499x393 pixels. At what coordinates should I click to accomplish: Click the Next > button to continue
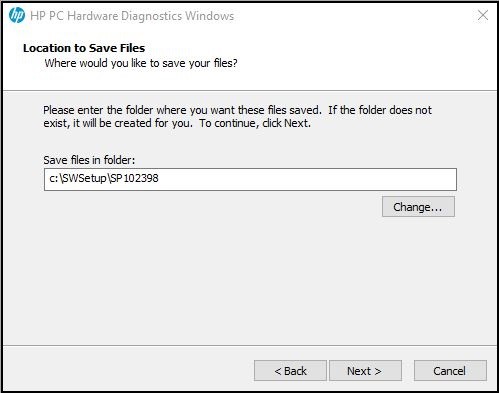click(365, 370)
